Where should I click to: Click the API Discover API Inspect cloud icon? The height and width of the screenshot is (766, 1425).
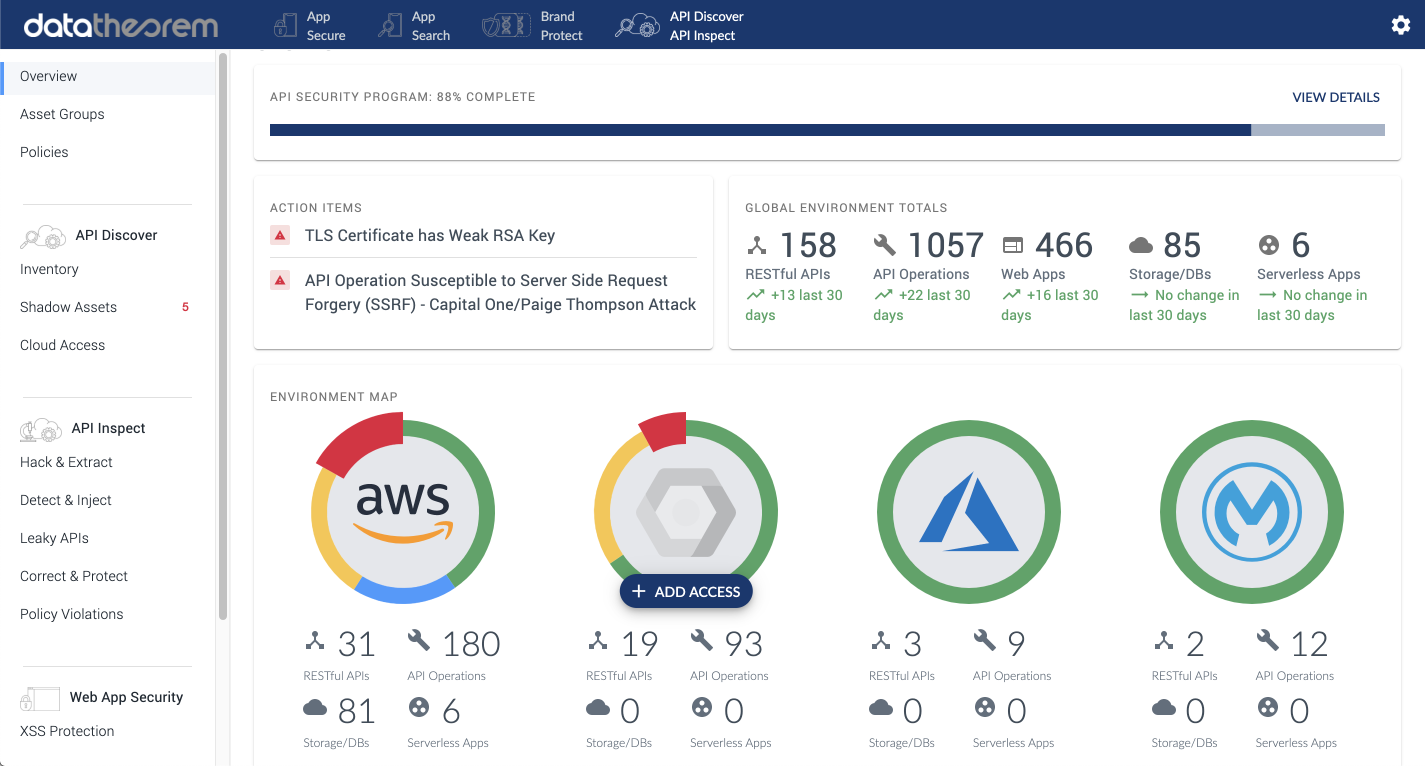tap(637, 26)
